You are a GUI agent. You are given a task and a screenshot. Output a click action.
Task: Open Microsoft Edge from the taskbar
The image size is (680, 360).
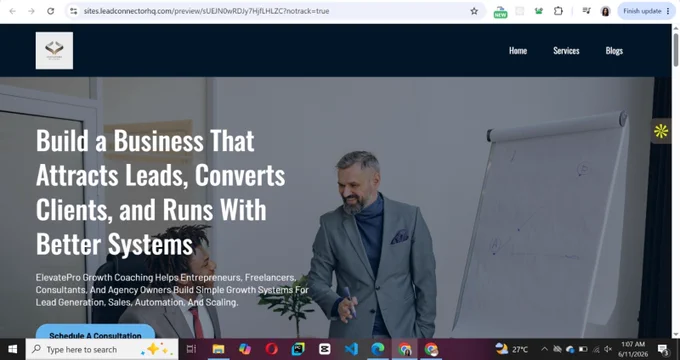click(378, 349)
